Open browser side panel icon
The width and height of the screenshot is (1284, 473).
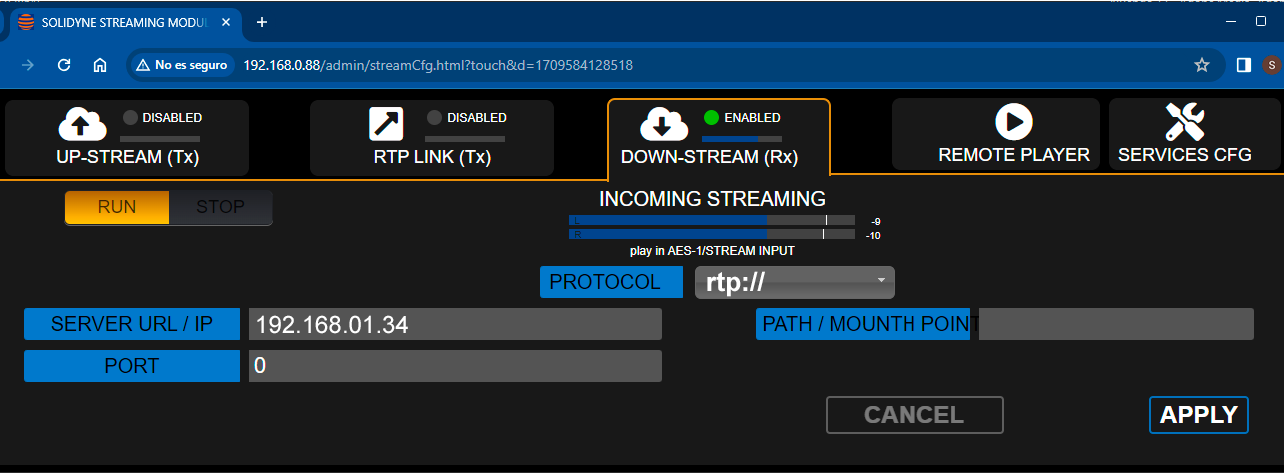tap(1244, 65)
